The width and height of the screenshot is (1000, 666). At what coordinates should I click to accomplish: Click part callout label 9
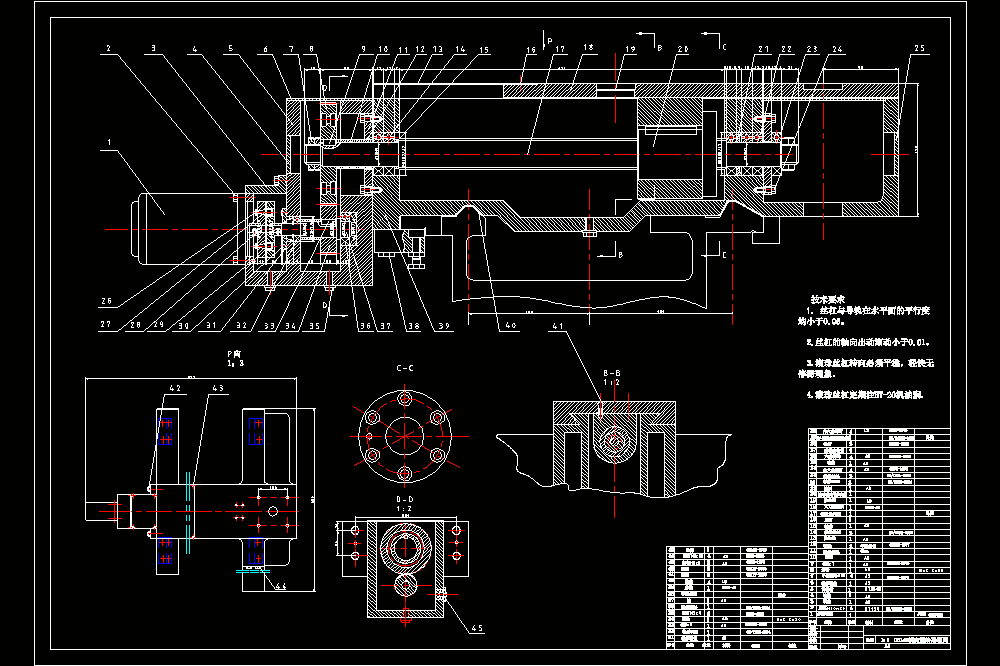(x=364, y=49)
